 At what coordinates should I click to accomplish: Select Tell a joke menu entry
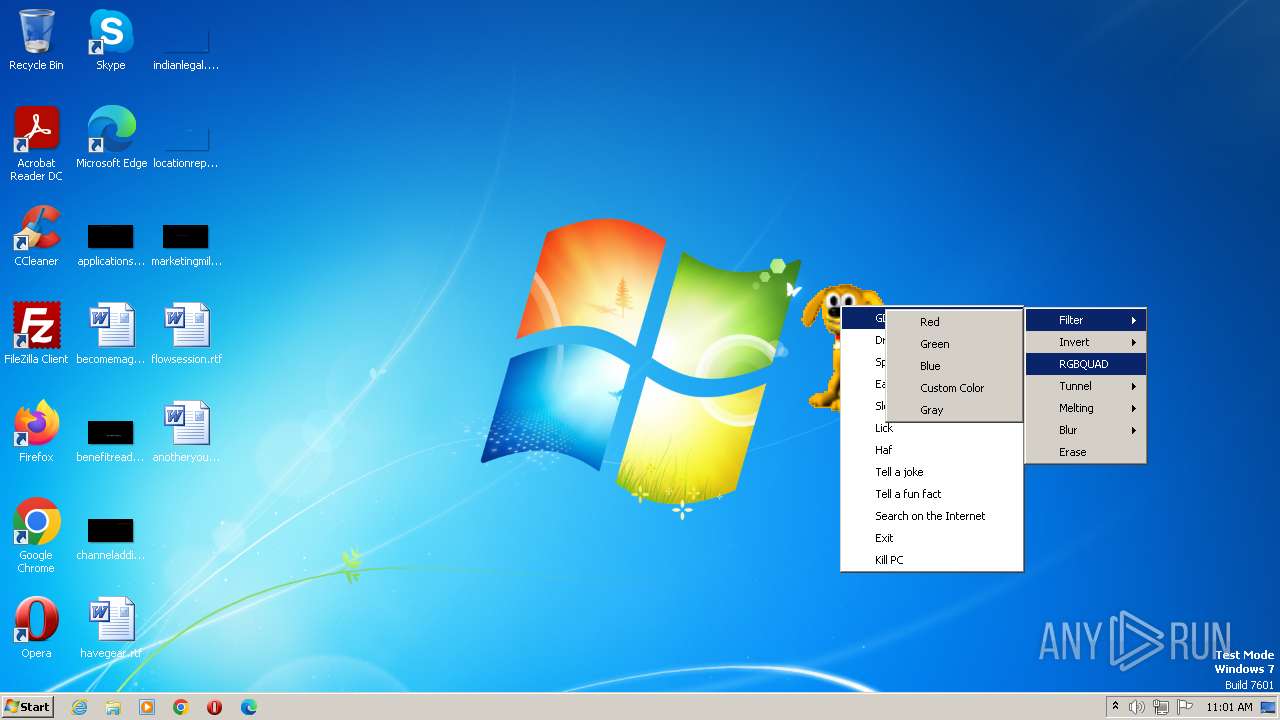point(932,472)
